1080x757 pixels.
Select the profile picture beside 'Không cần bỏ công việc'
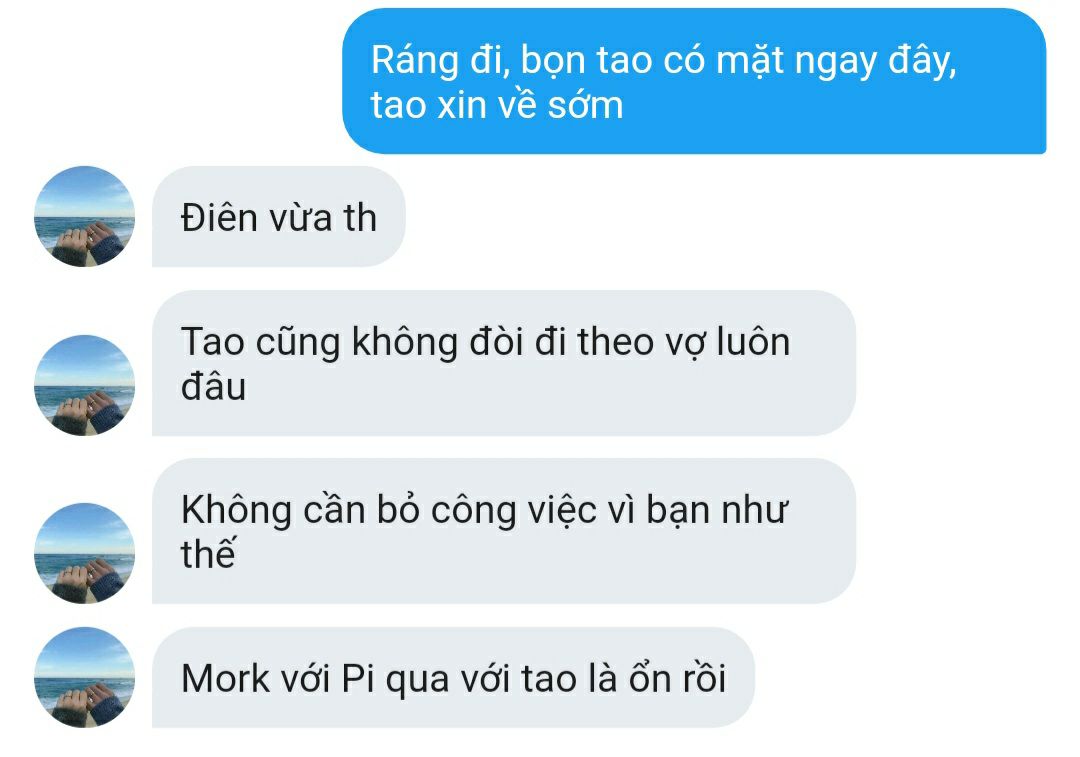point(85,553)
